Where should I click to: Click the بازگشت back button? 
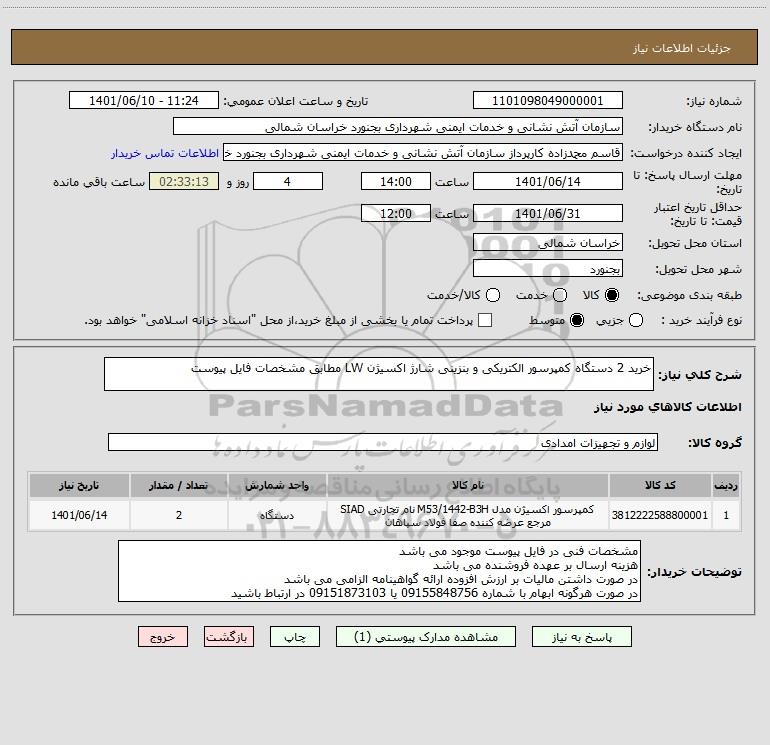229,637
